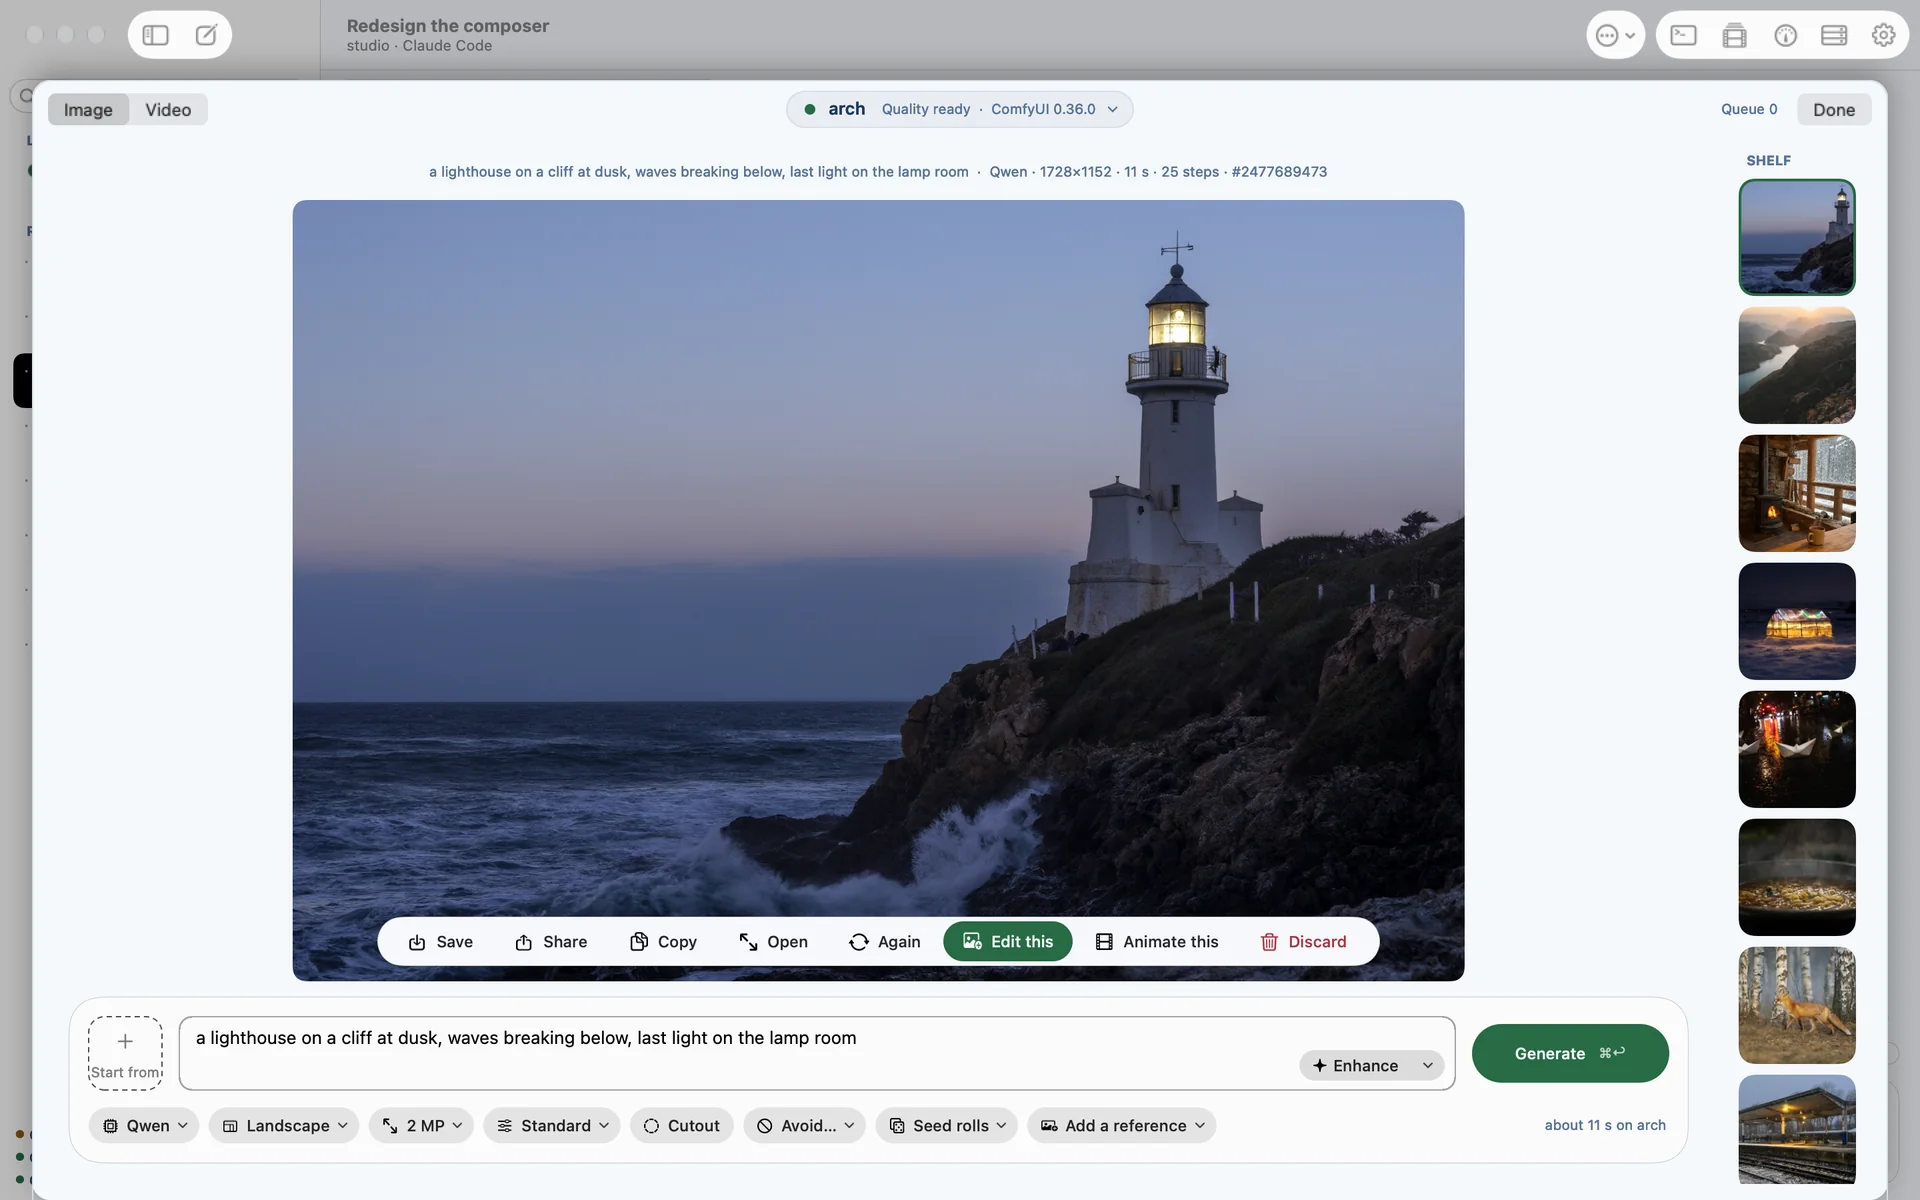Save the lighthouse image

[441, 942]
